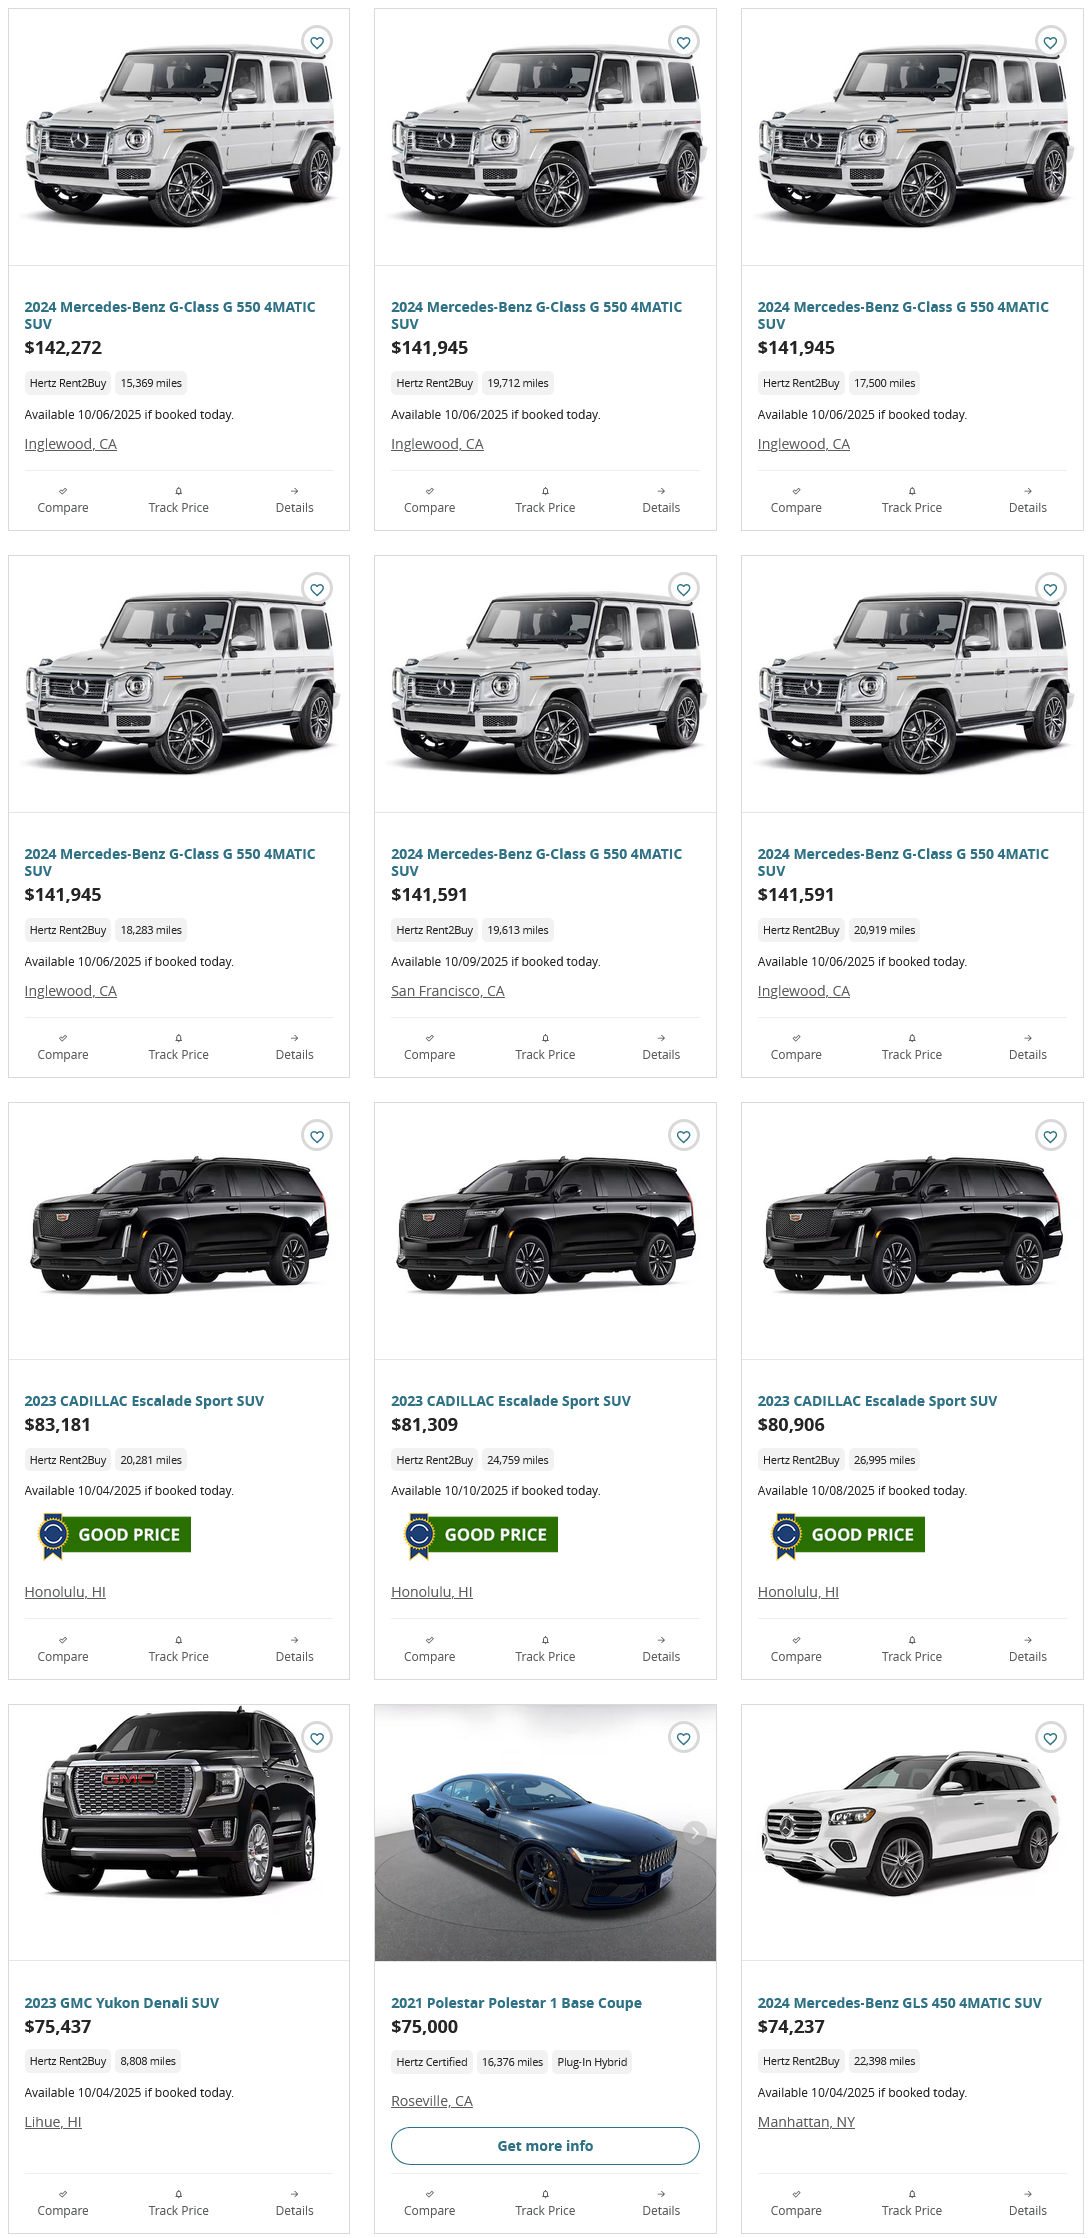Image resolution: width=1089 pixels, height=2238 pixels.
Task: Toggle favorite on the $80,906 Escalade
Action: (1050, 1136)
